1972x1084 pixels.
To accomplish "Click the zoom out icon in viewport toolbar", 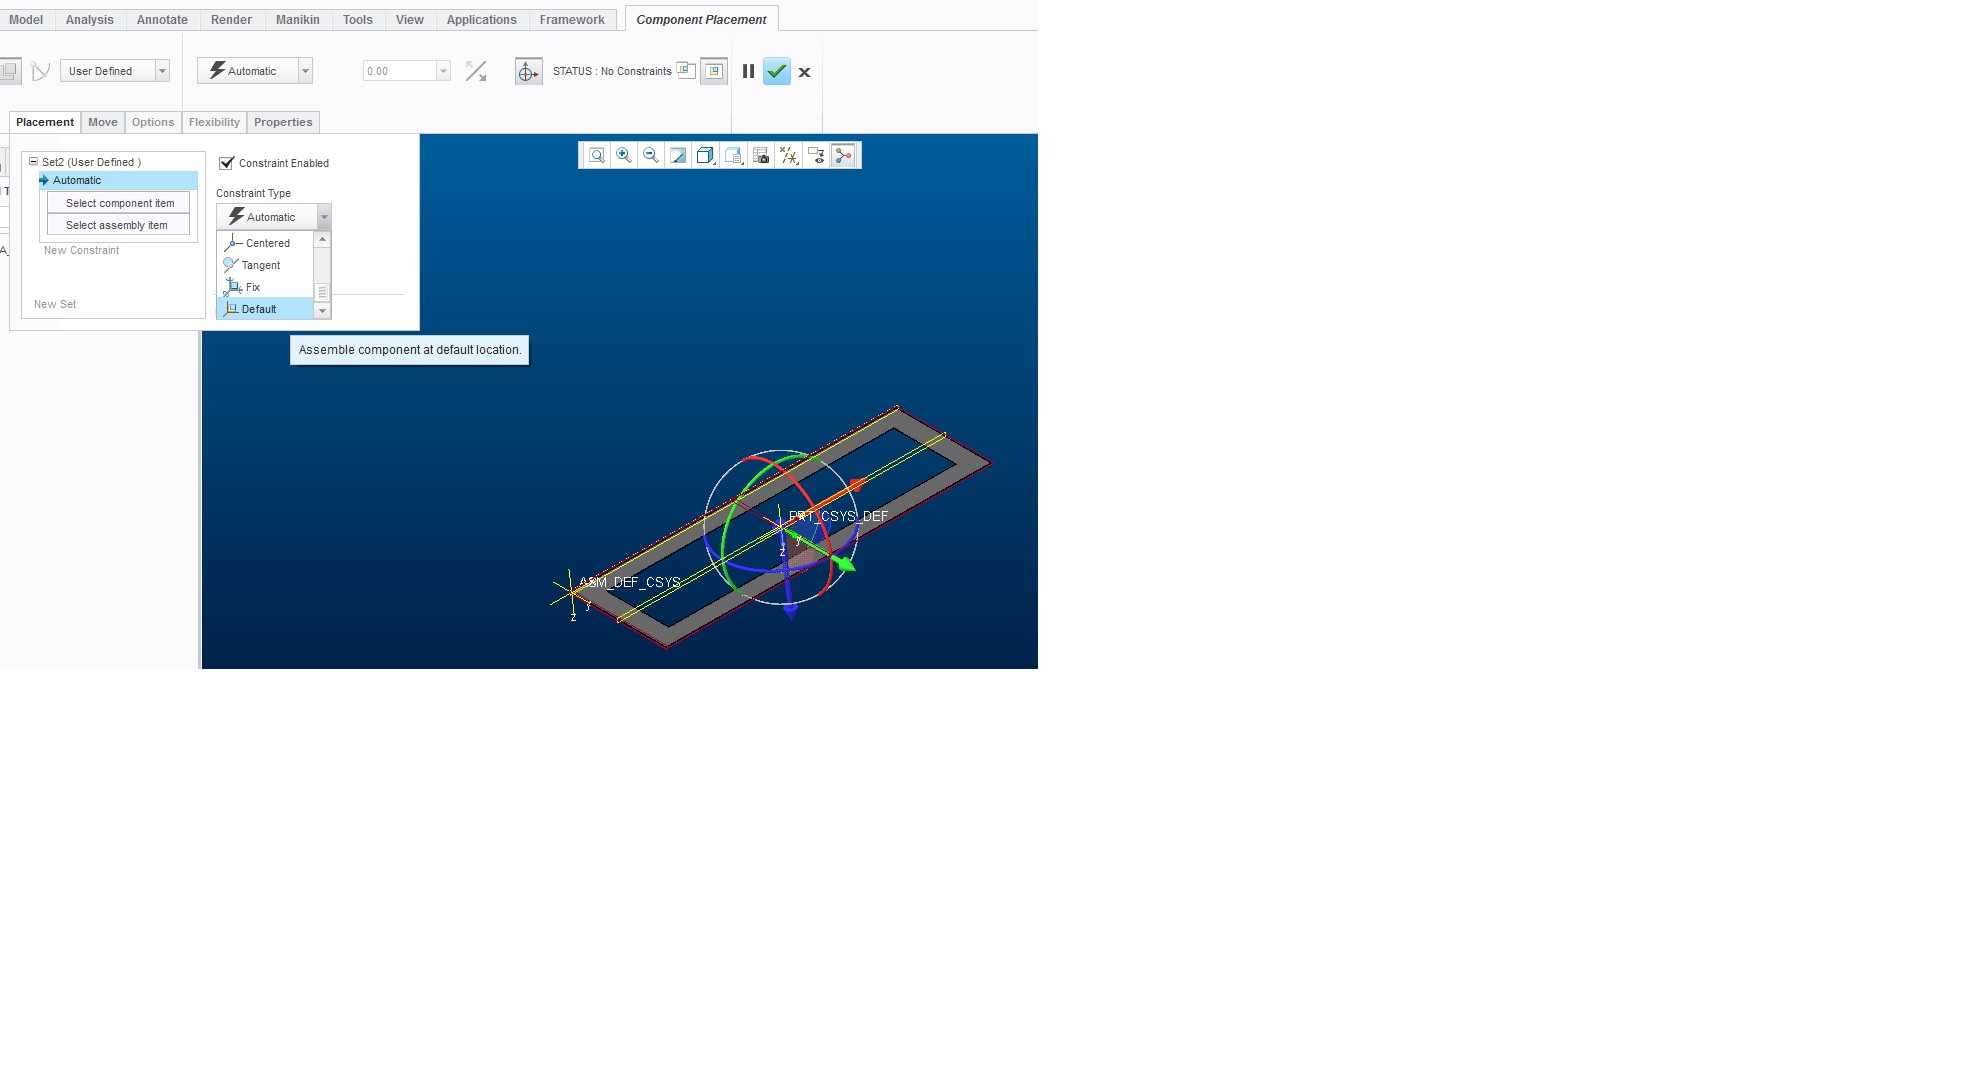I will tap(650, 155).
